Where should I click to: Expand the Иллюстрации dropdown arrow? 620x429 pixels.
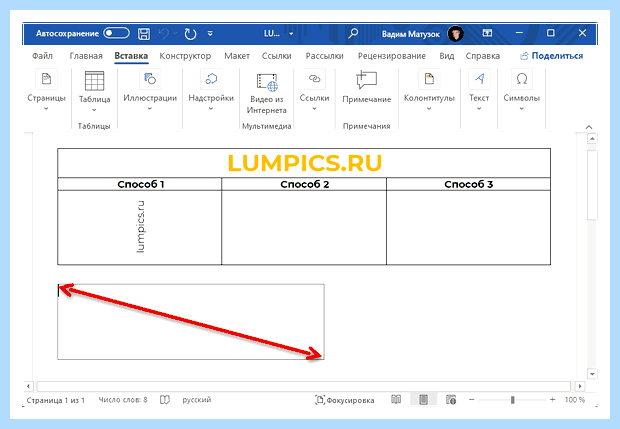150,108
